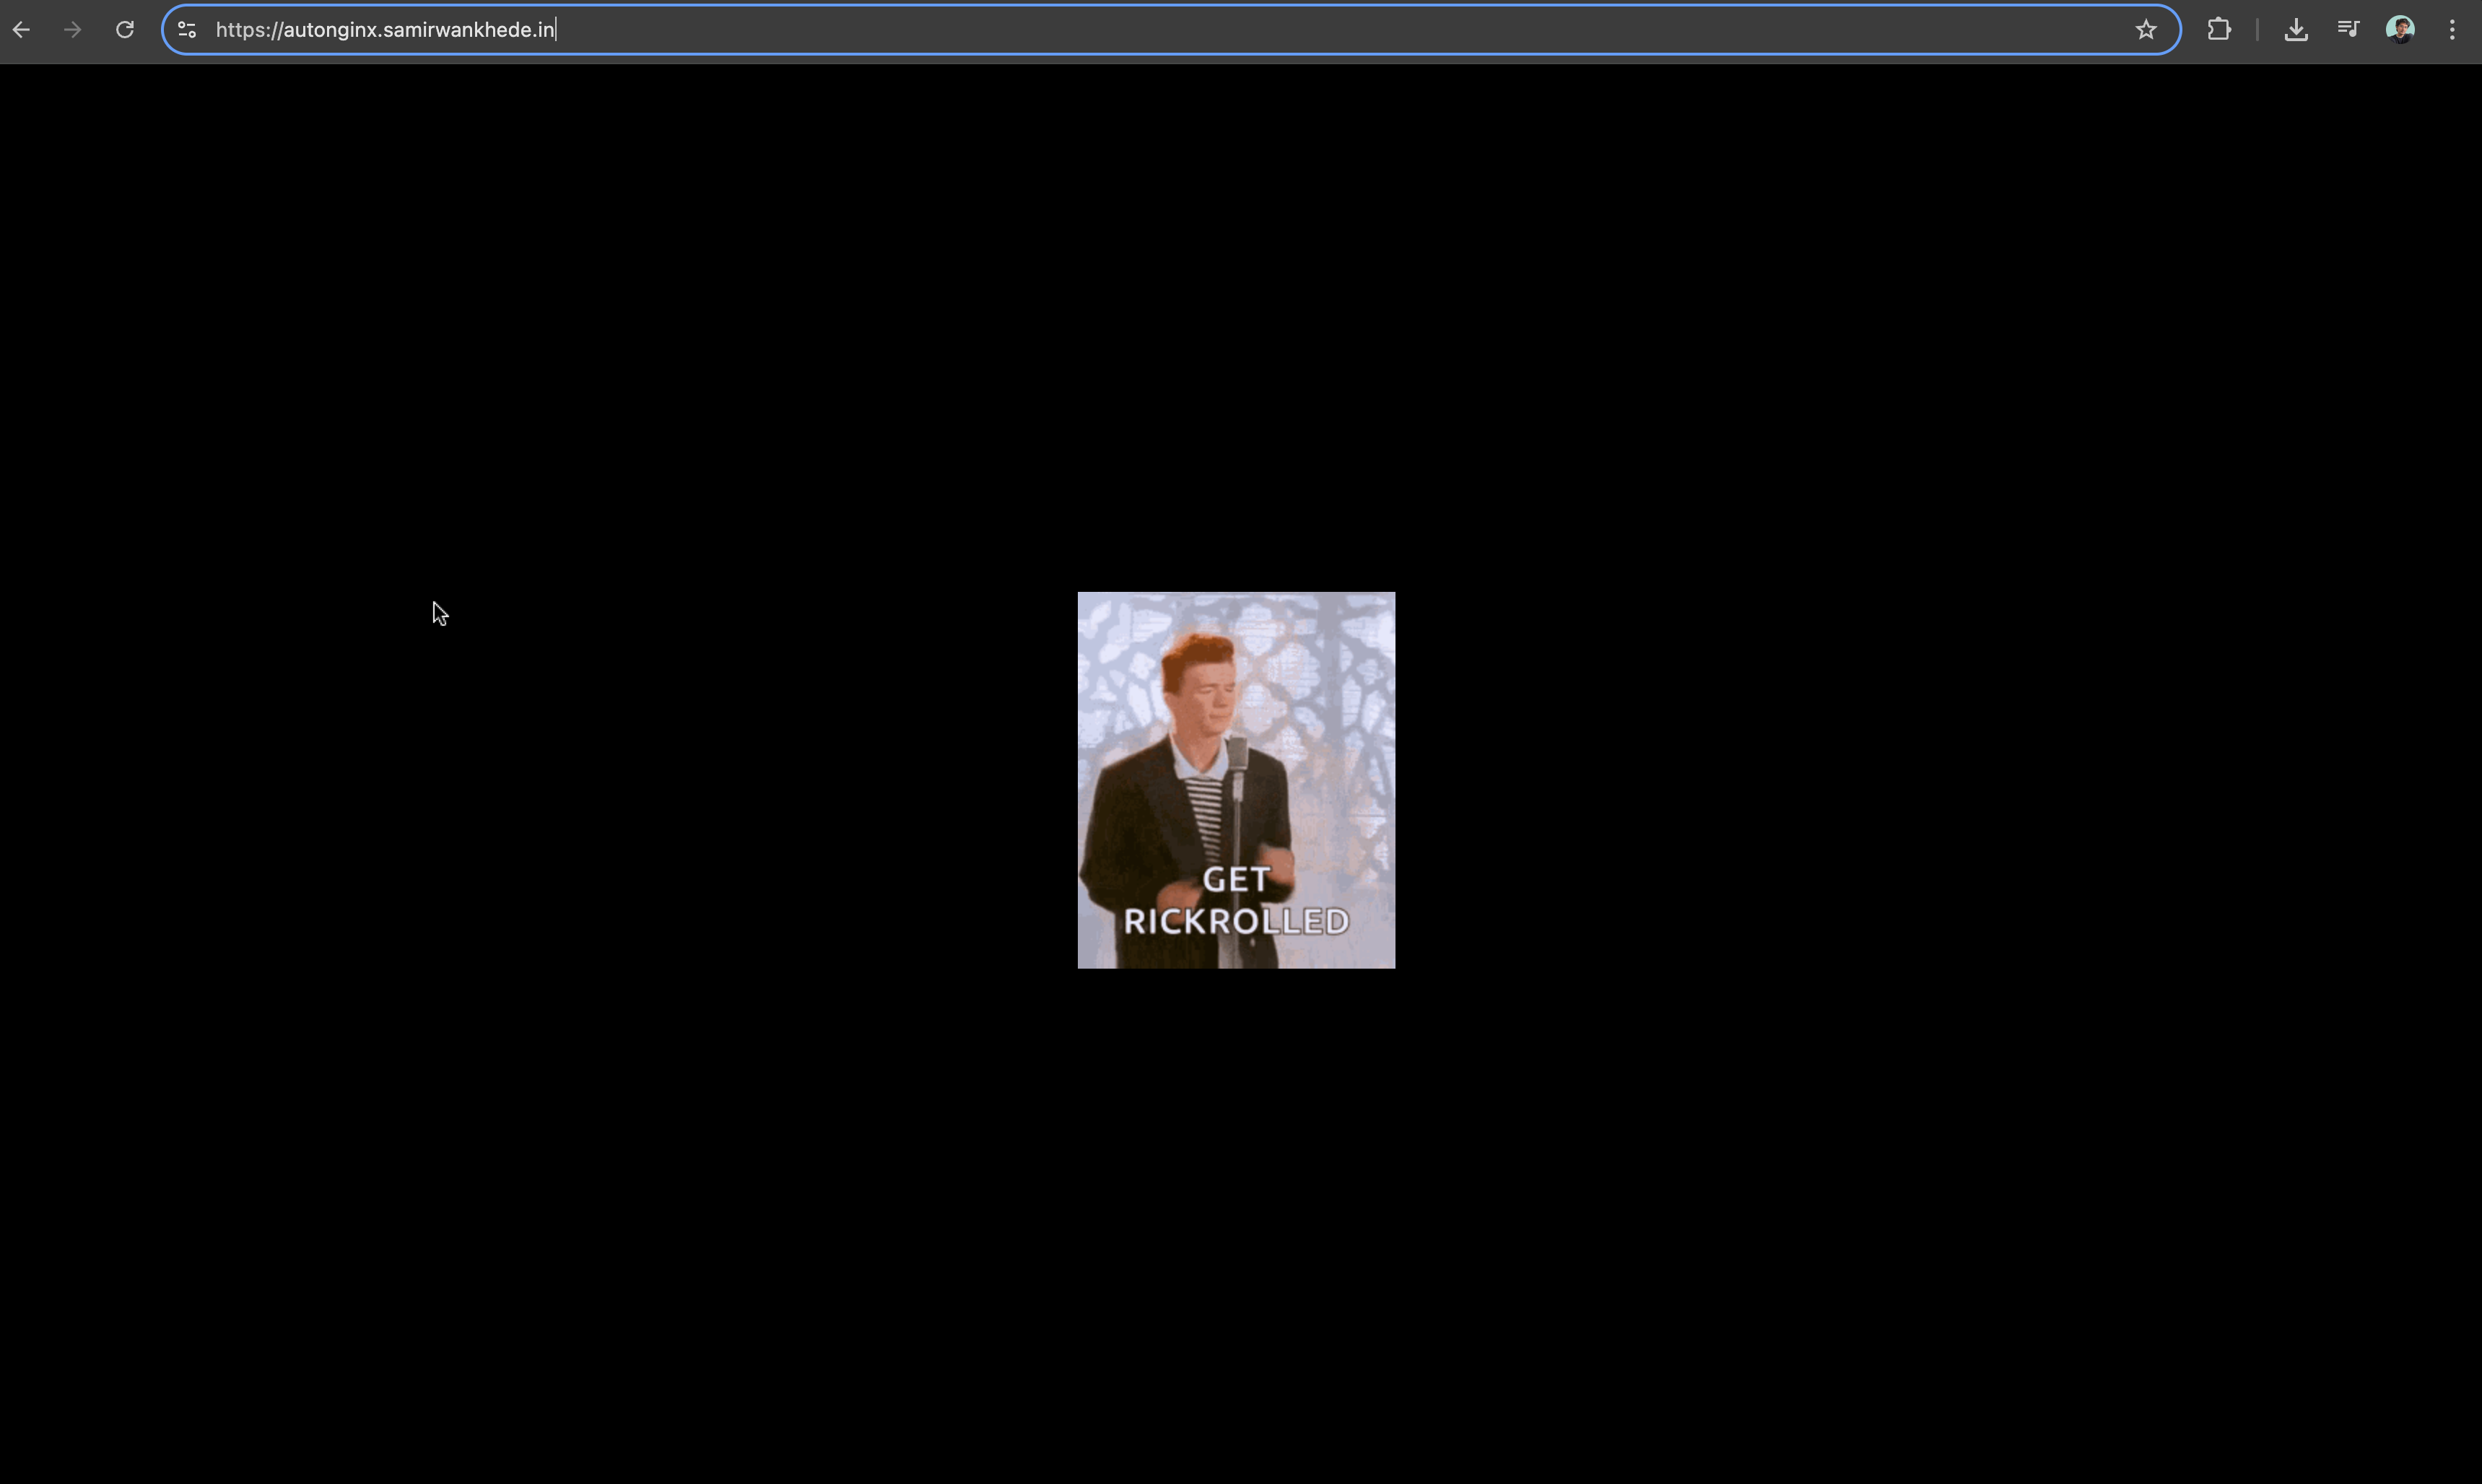Reload the current page
This screenshot has width=2482, height=1484.
click(x=125, y=30)
